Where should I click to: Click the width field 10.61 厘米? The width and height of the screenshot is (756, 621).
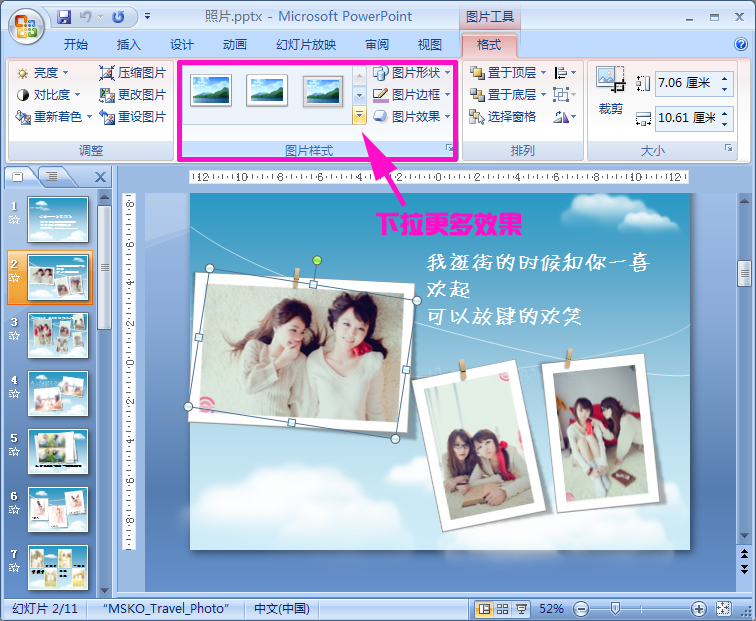[x=688, y=118]
